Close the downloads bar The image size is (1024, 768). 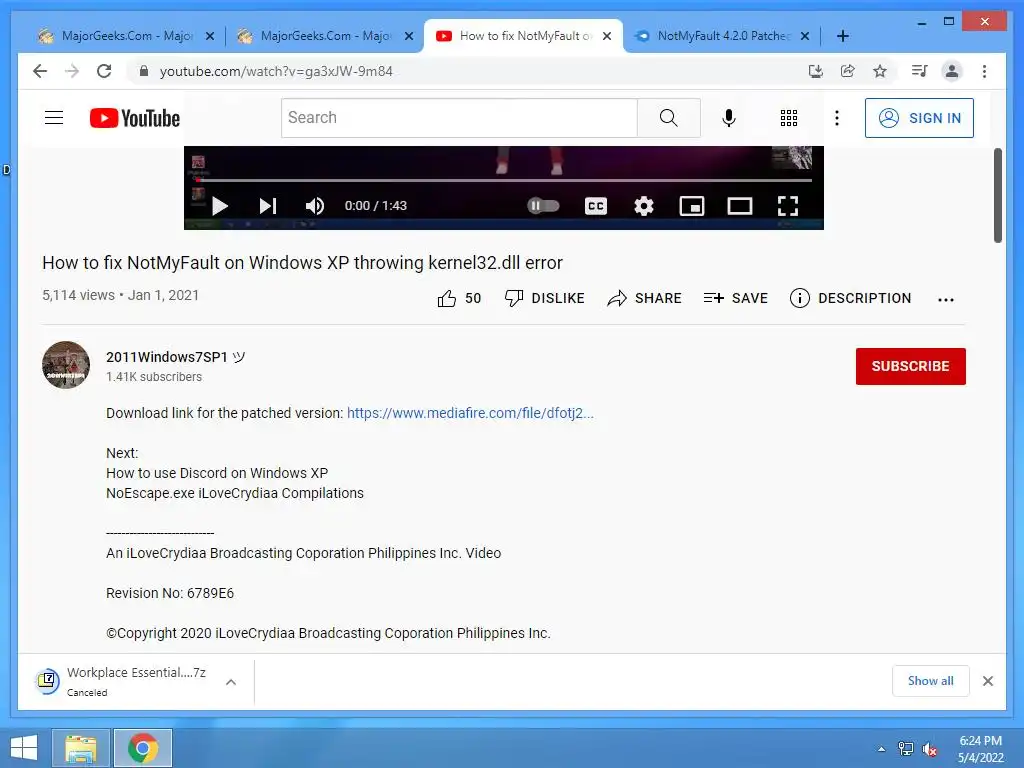988,681
